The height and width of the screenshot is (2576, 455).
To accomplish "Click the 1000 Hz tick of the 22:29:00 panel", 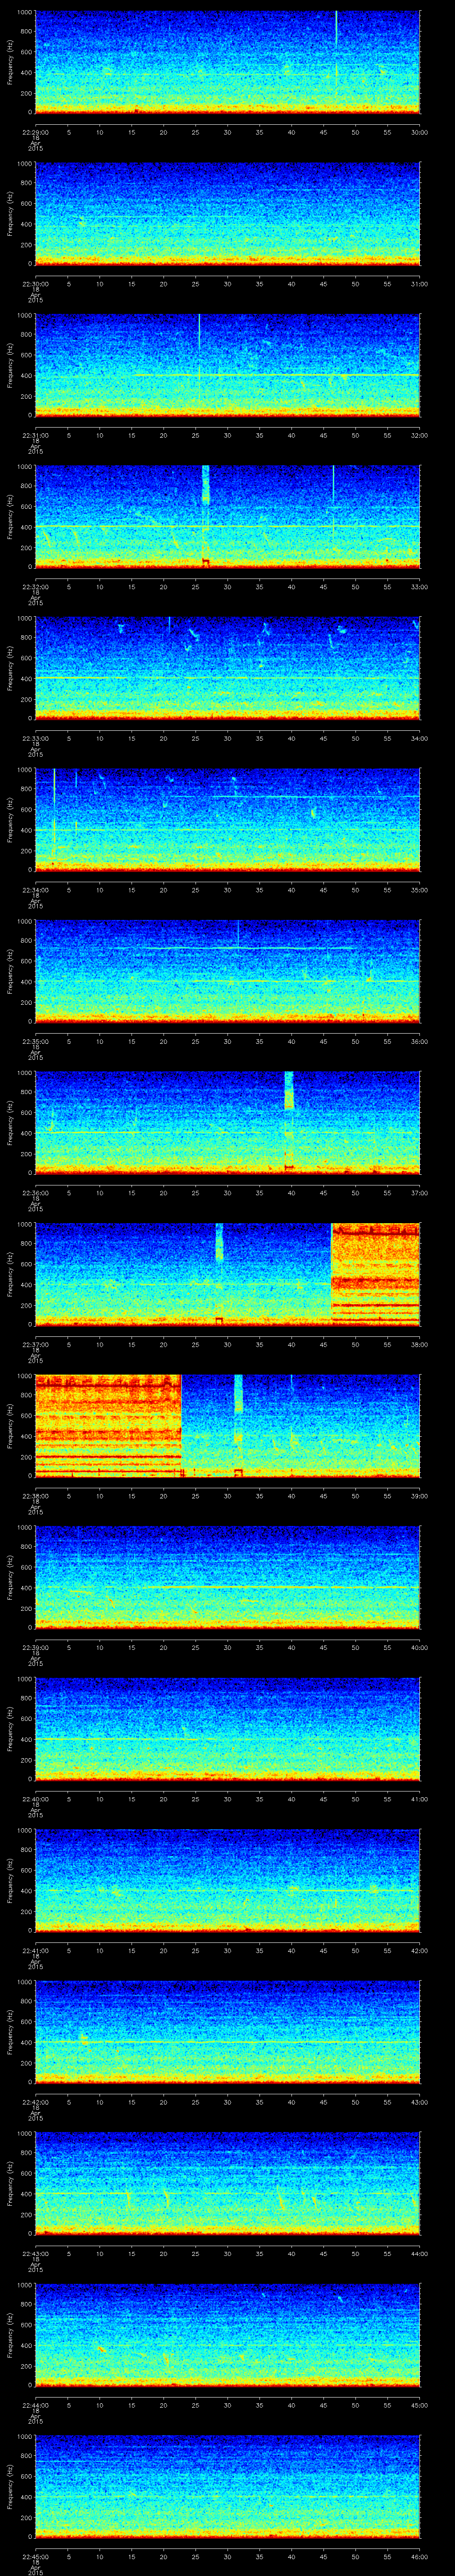I will coord(24,12).
